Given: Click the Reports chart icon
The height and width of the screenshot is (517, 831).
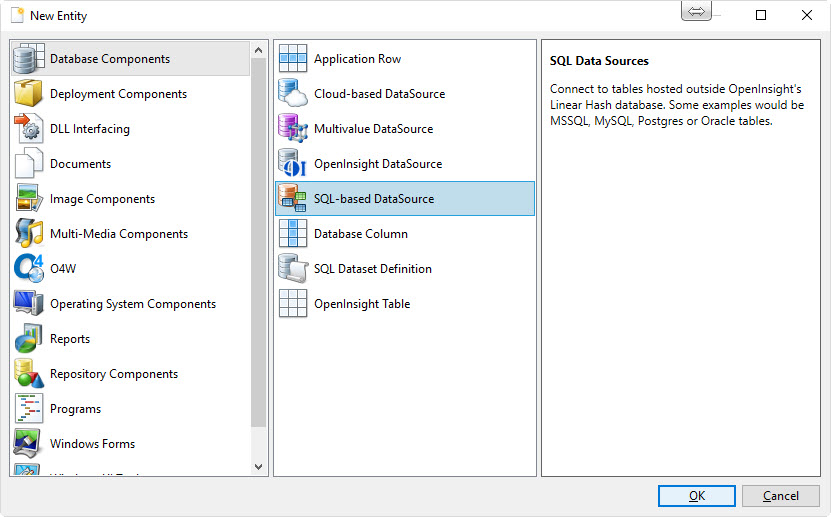Looking at the screenshot, I should coord(29,338).
